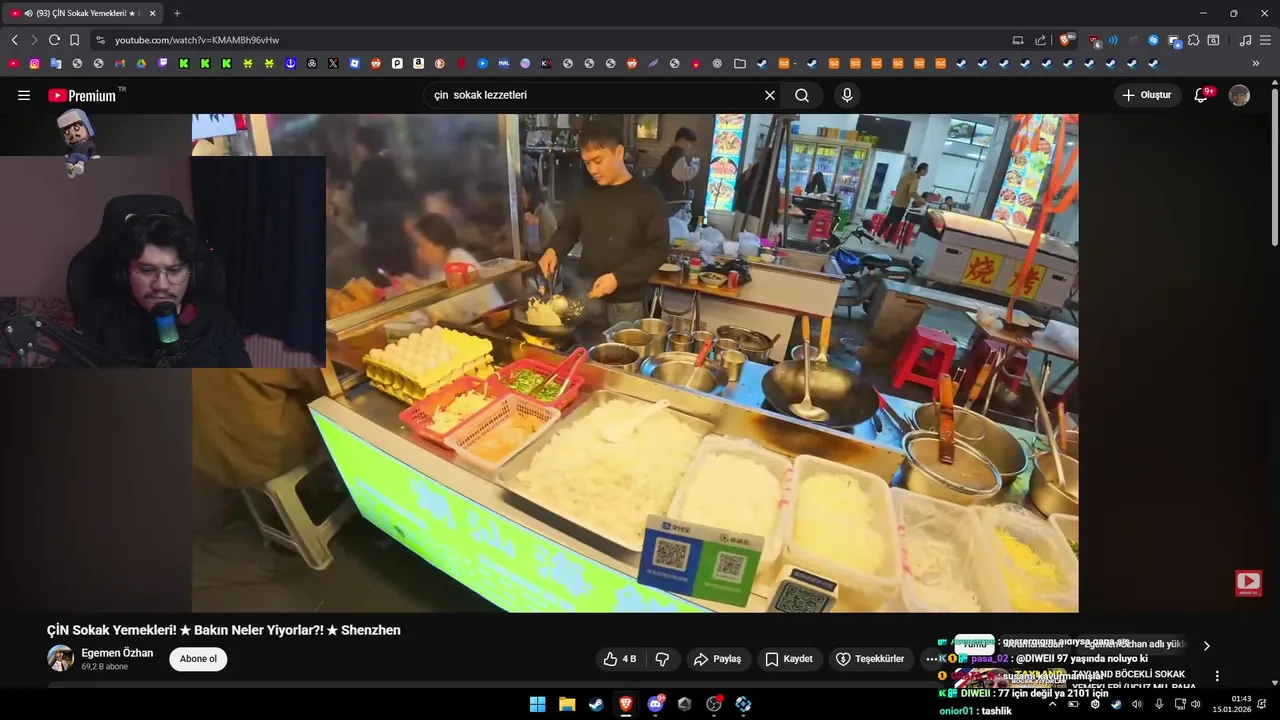Click the youtube.com address bar URL

(196, 40)
